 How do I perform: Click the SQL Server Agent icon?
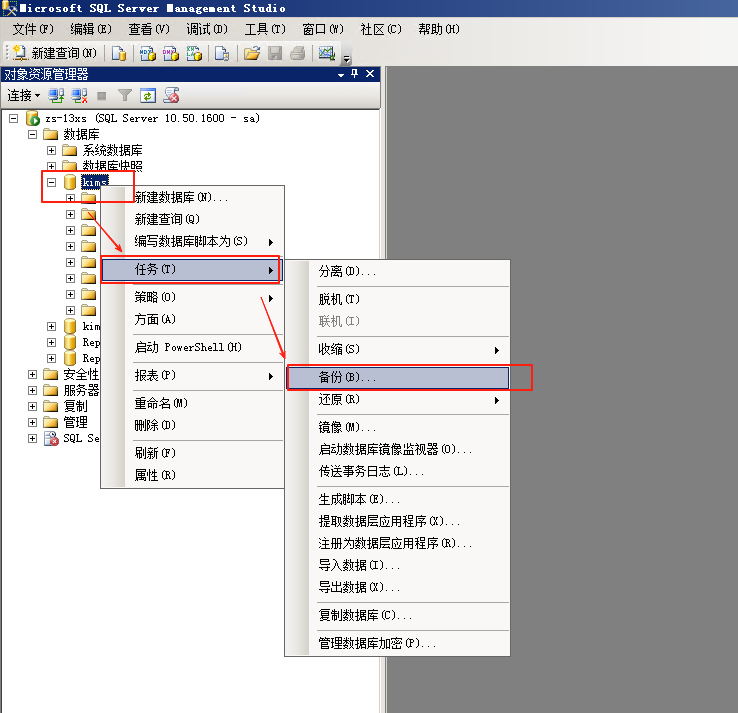(50, 438)
